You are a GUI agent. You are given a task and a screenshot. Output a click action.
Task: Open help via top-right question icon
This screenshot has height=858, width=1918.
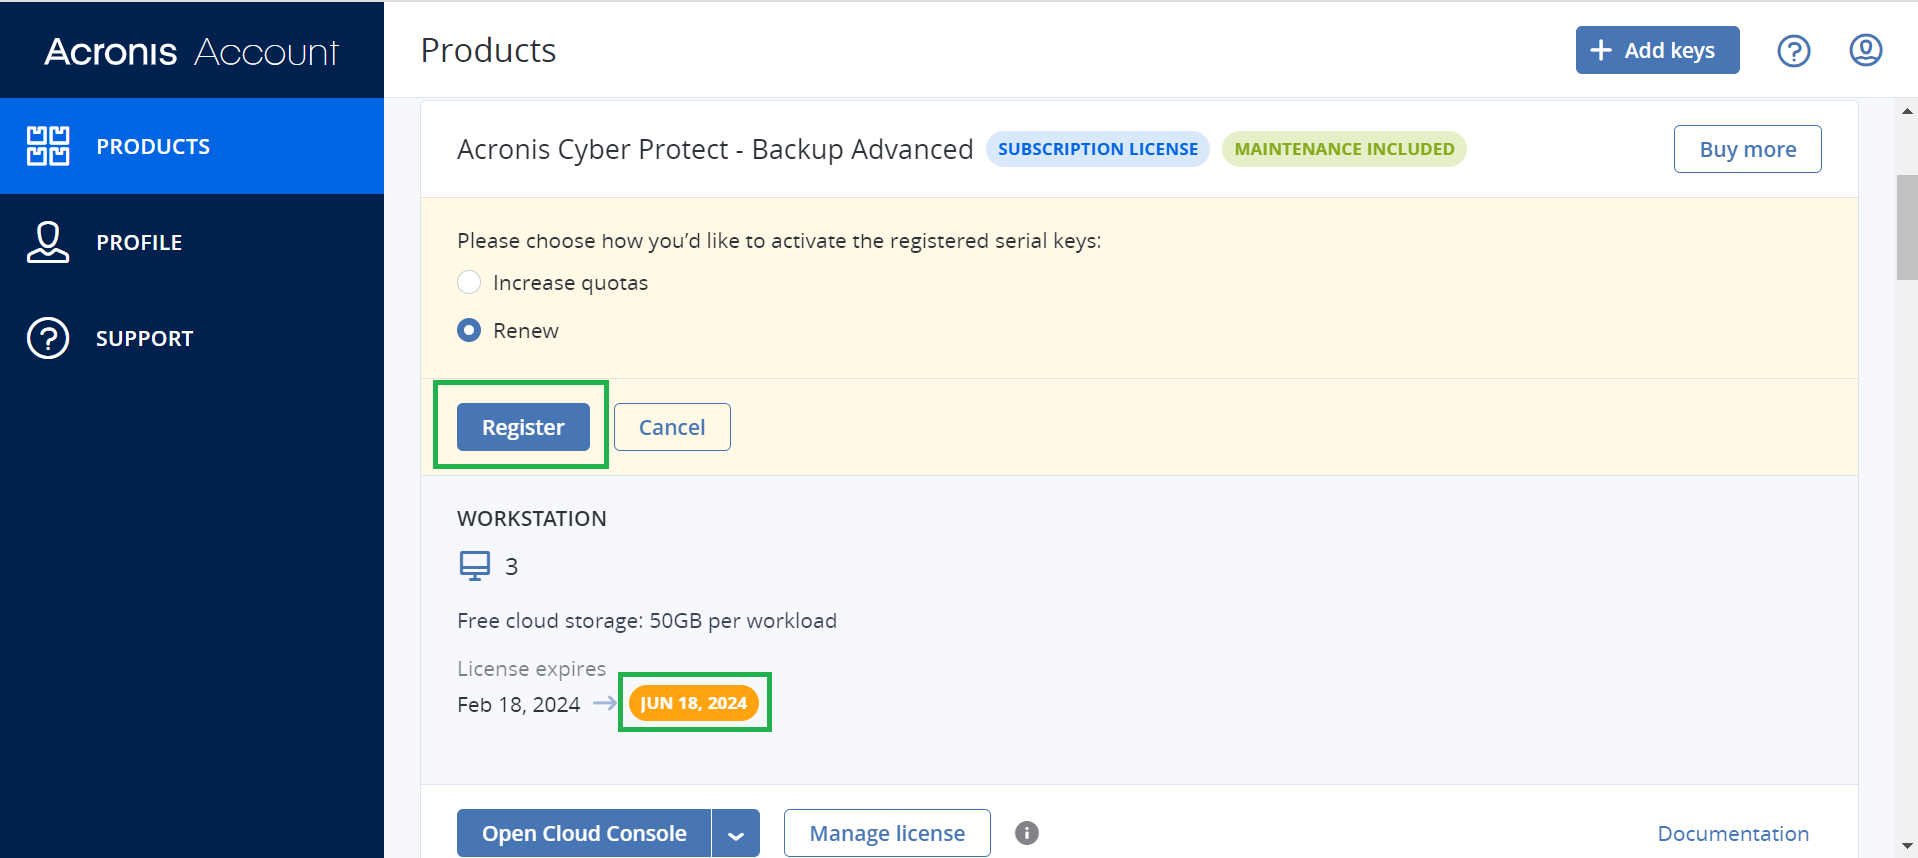[x=1793, y=50]
